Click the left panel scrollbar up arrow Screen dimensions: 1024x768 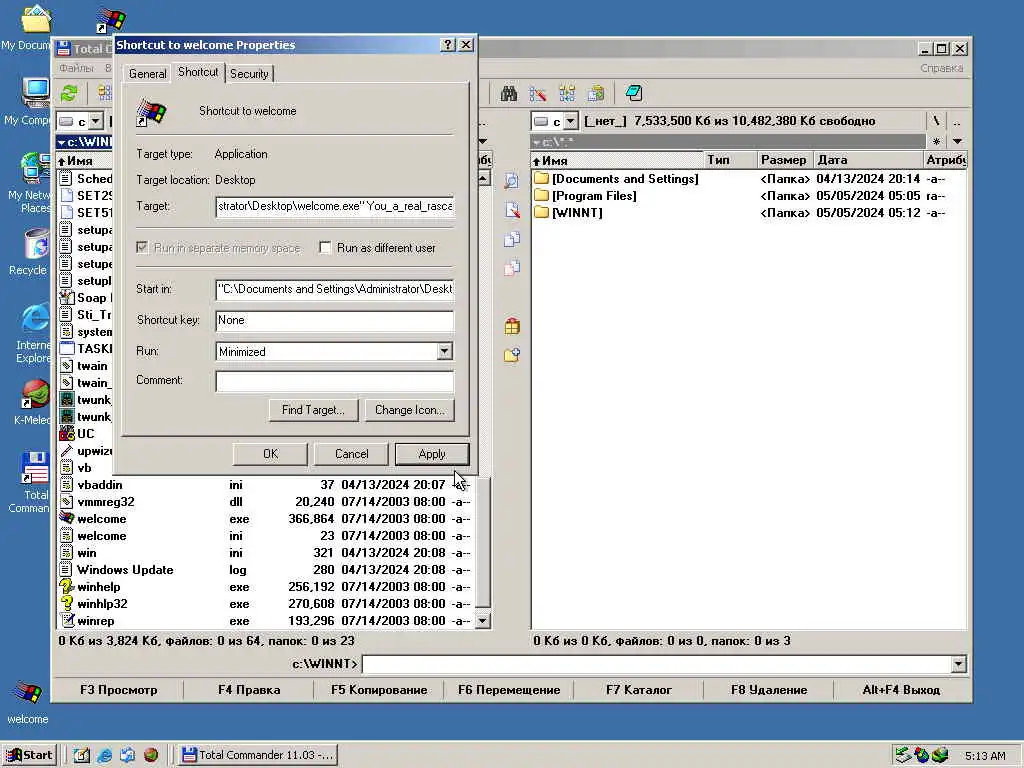click(483, 178)
